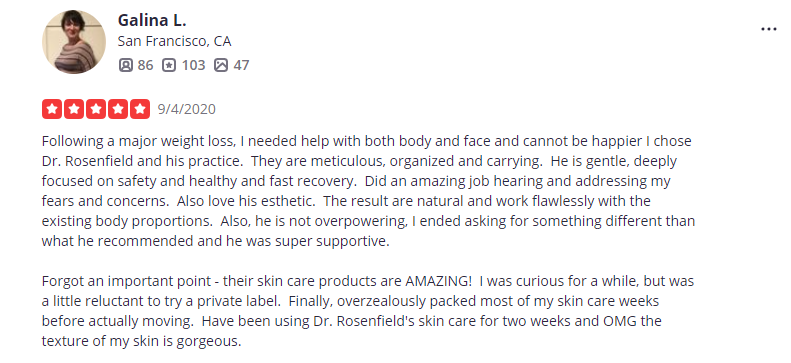The width and height of the screenshot is (791, 363).
Task: Select the first red rating star
Action: 52,109
